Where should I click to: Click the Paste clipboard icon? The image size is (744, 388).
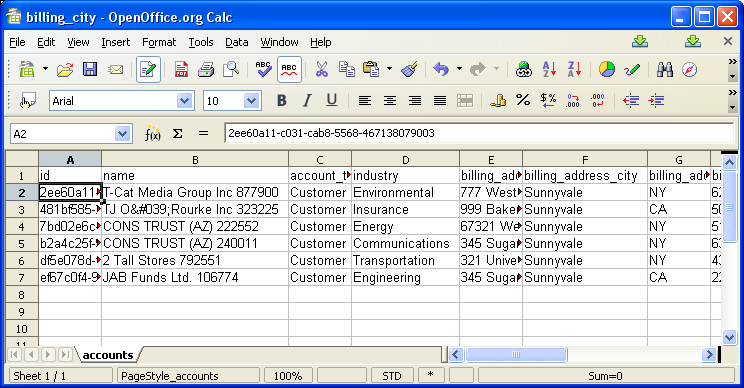pyautogui.click(x=371, y=70)
